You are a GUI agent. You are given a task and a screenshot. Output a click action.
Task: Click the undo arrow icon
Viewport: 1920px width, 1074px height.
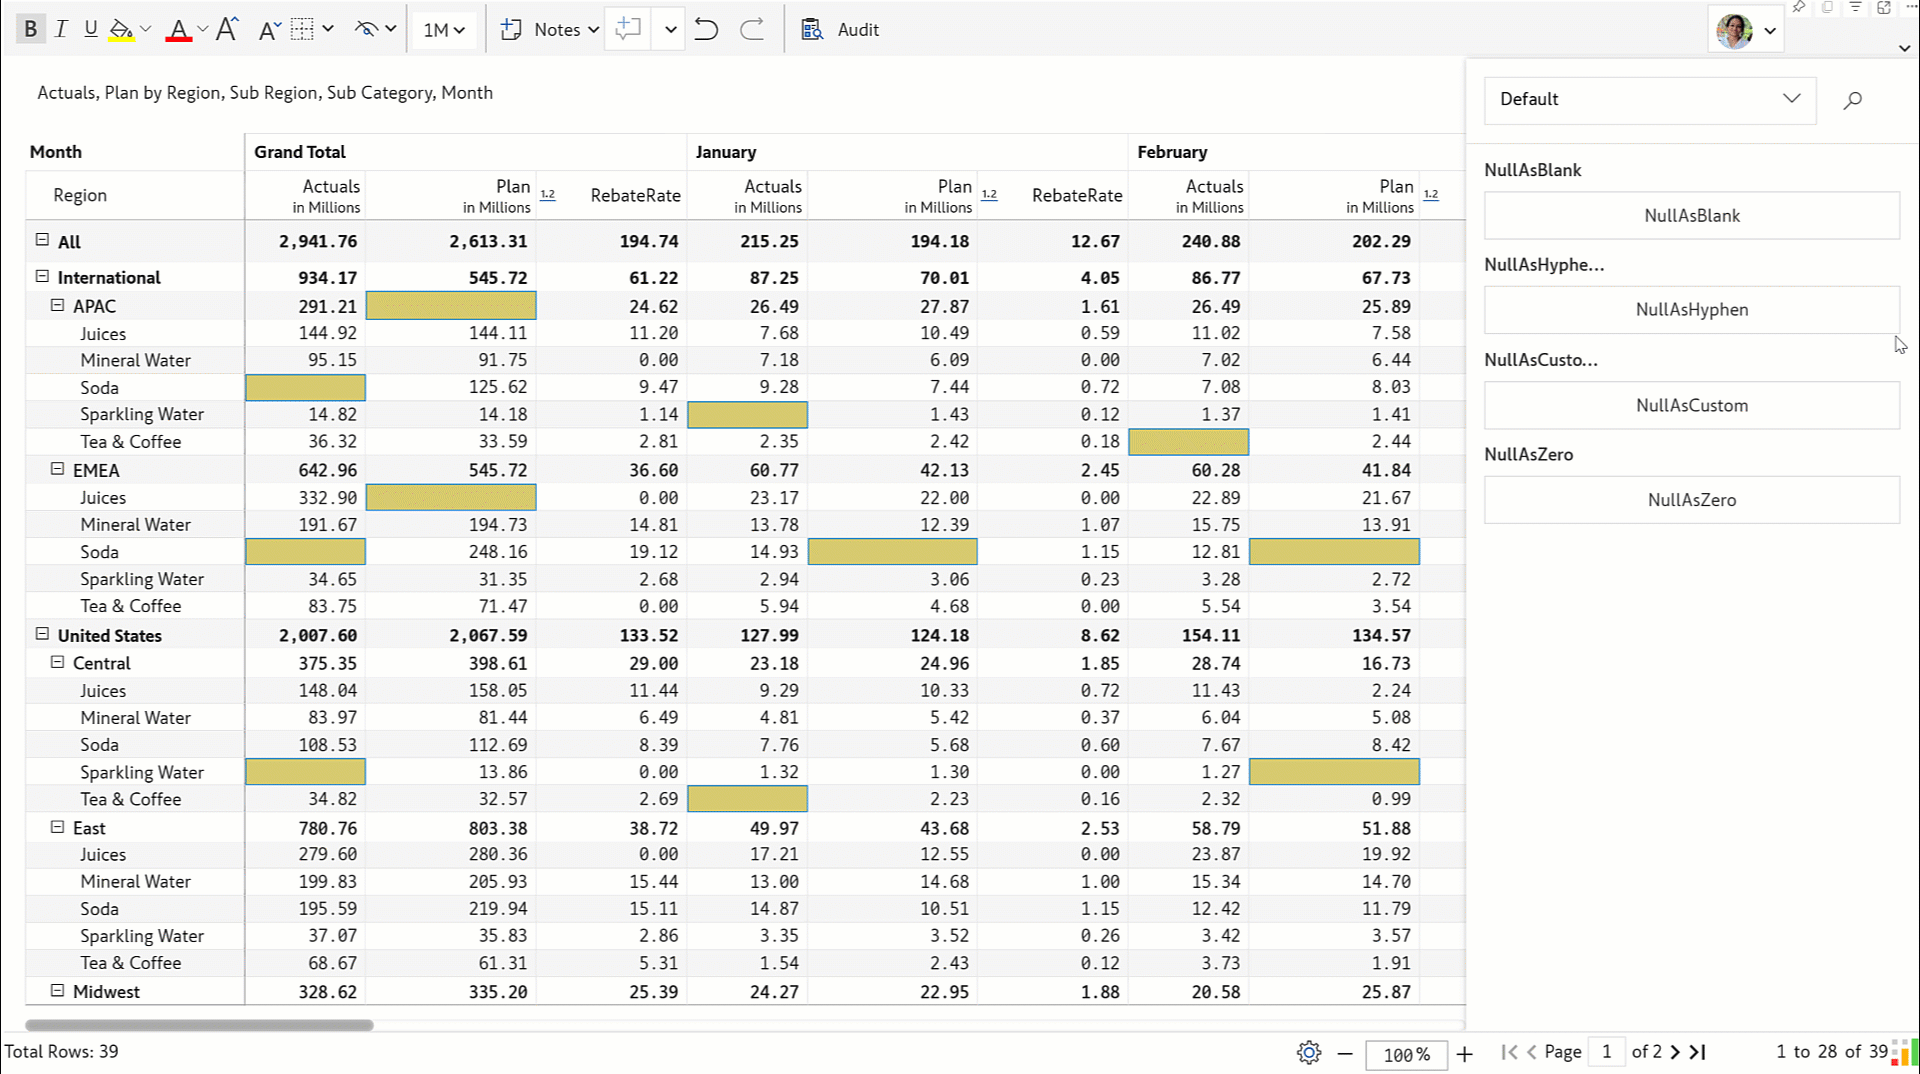(x=706, y=29)
